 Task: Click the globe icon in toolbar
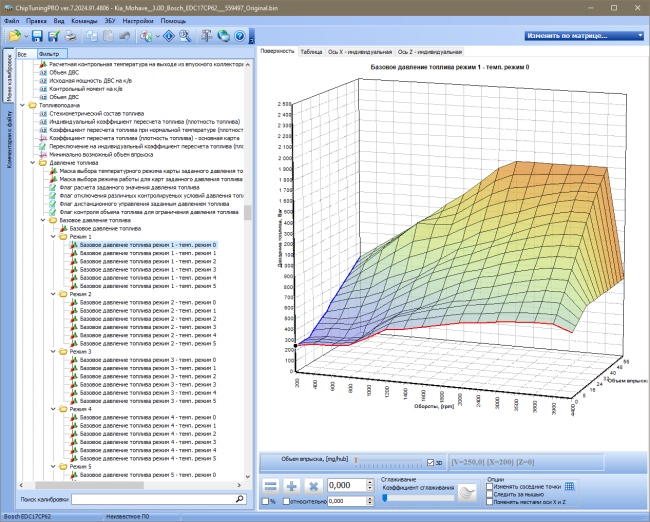coord(223,36)
